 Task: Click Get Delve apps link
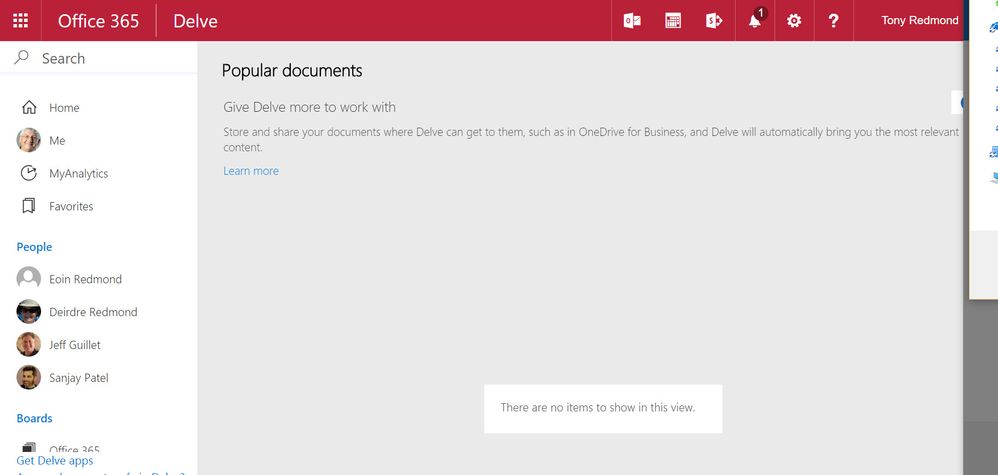(55, 460)
